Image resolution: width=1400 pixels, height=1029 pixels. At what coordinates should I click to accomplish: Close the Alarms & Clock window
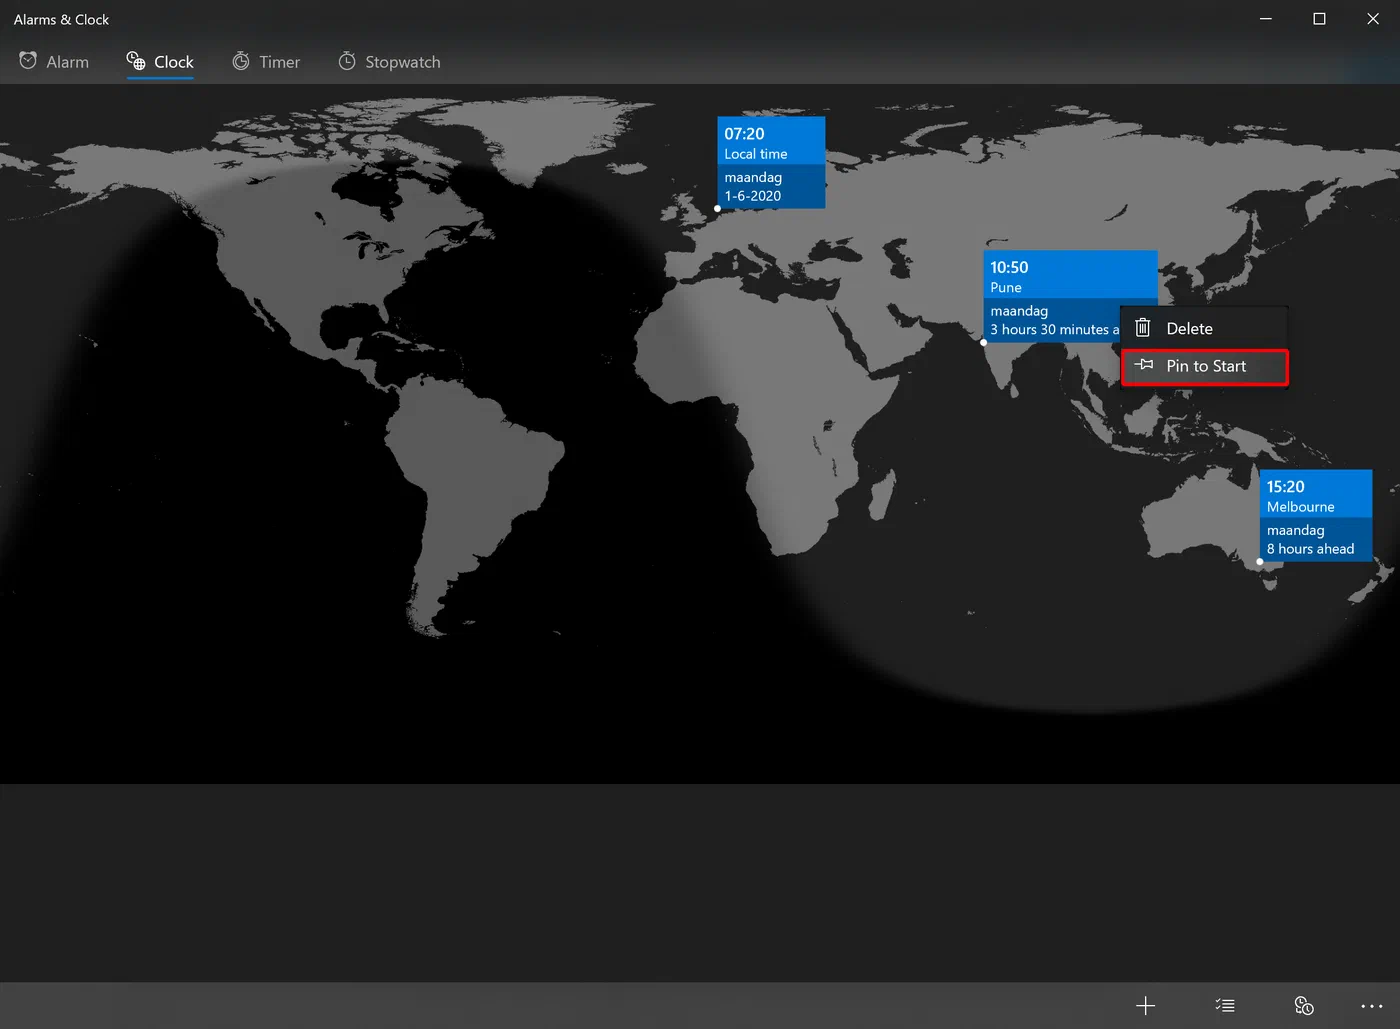[x=1373, y=19]
